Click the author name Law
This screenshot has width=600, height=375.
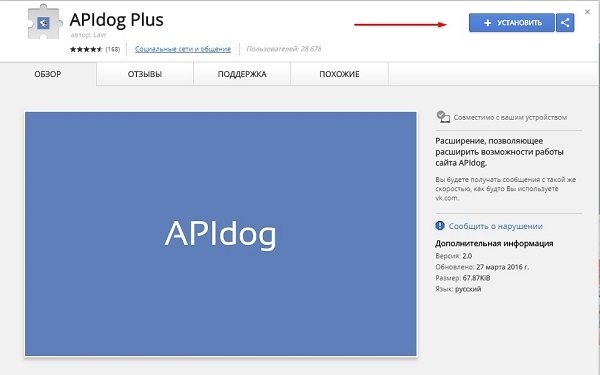click(x=100, y=35)
